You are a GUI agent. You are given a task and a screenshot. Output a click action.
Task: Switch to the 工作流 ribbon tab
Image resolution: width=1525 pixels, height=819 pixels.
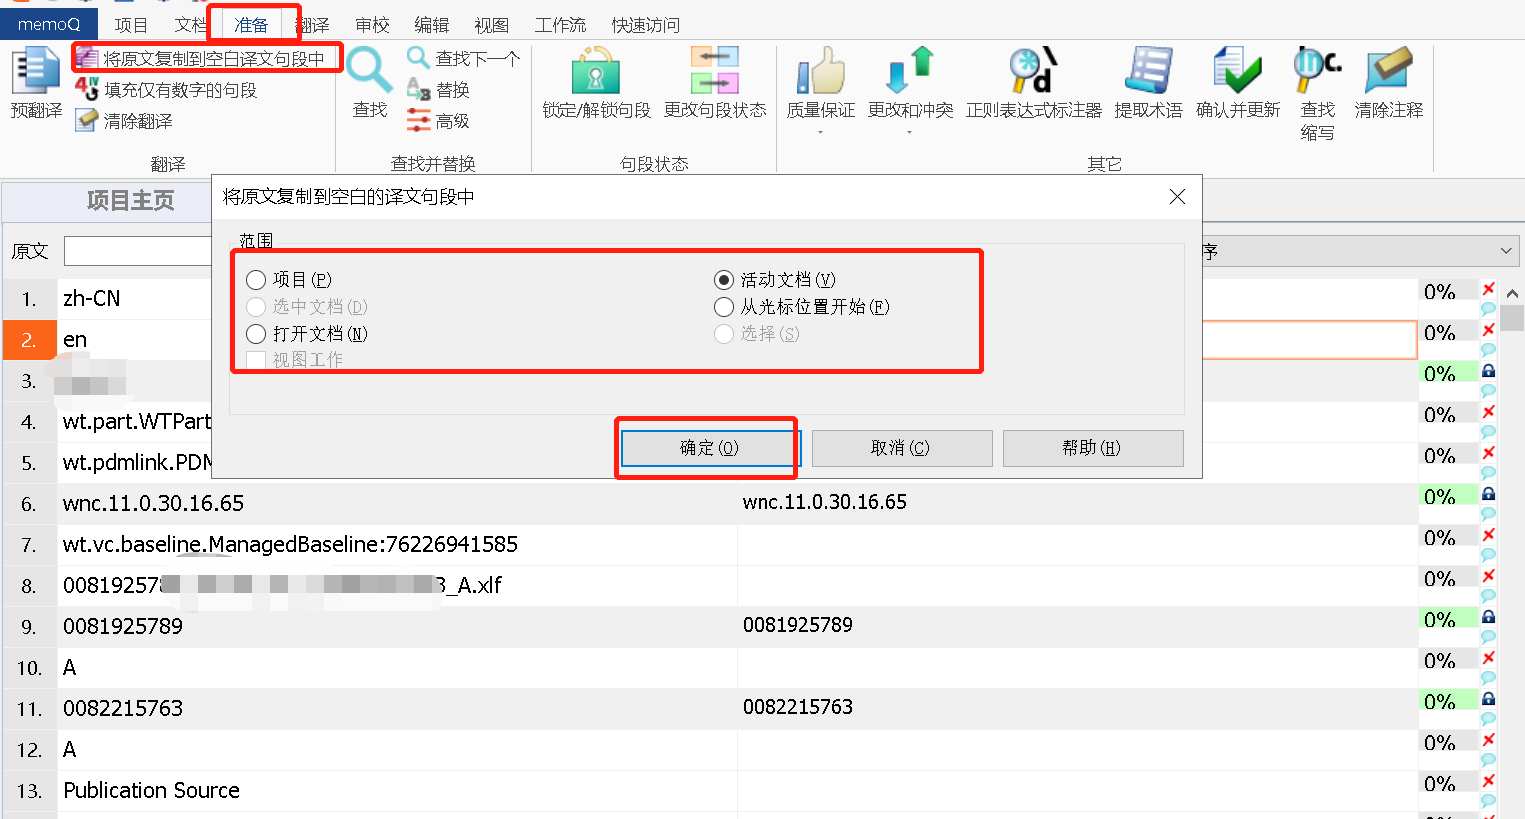pos(560,25)
